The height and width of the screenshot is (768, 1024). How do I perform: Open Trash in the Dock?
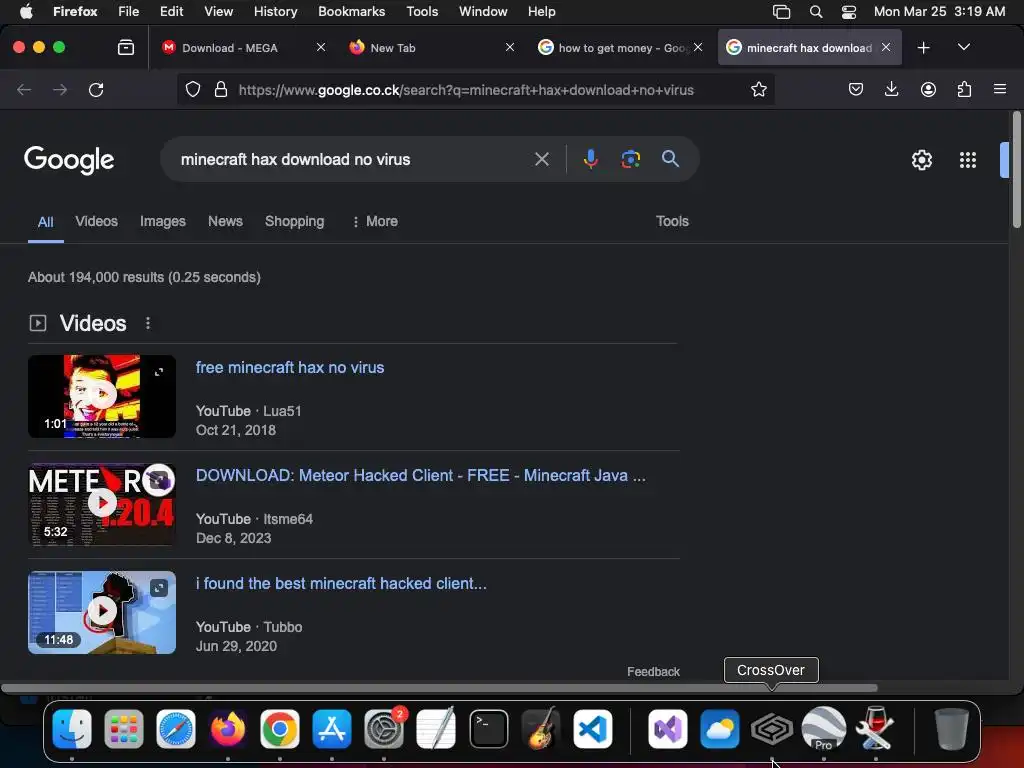[x=952, y=729]
